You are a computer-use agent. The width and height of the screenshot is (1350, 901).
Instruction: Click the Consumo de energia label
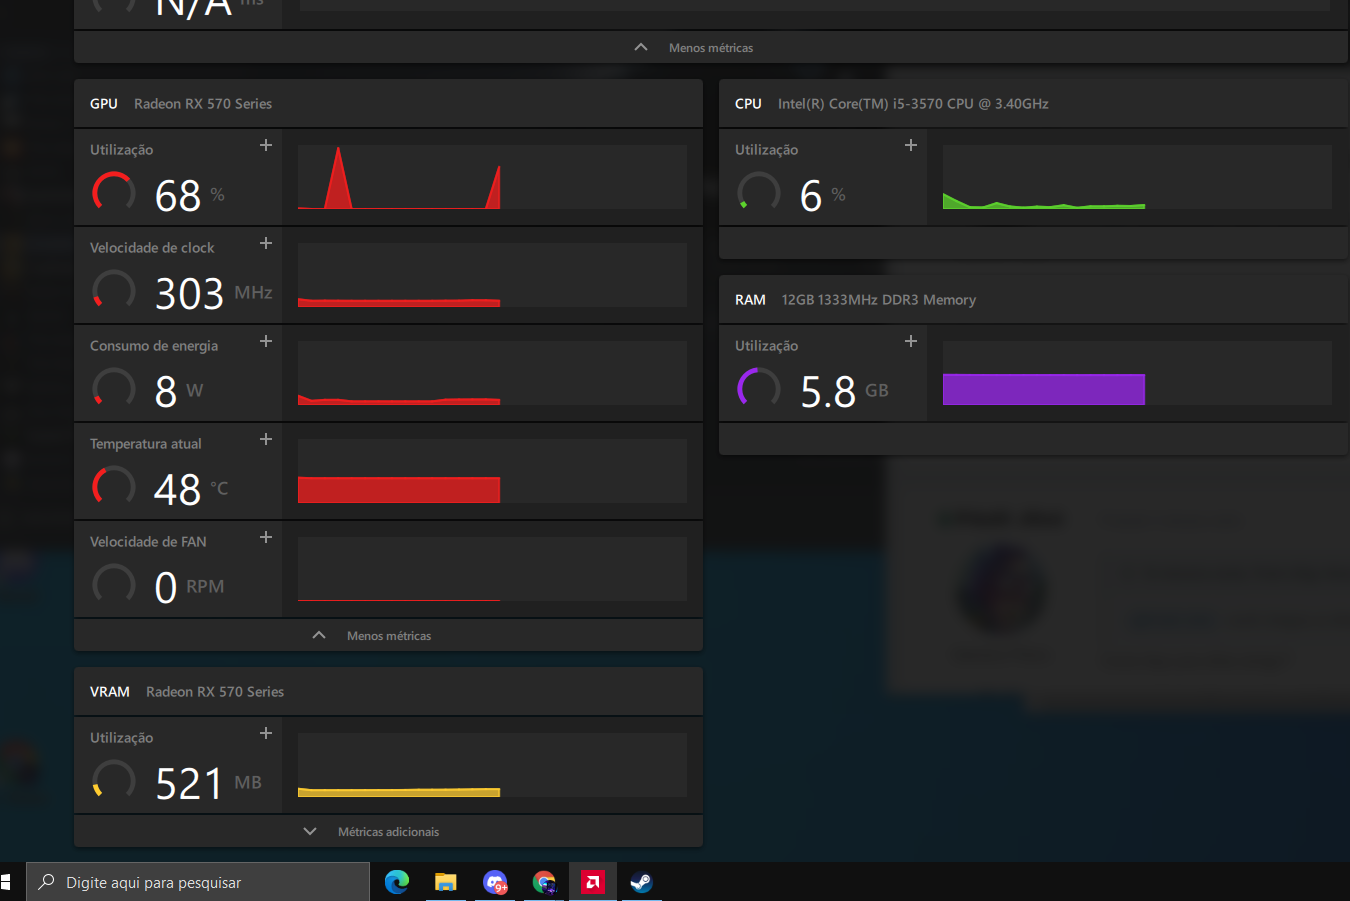point(154,346)
